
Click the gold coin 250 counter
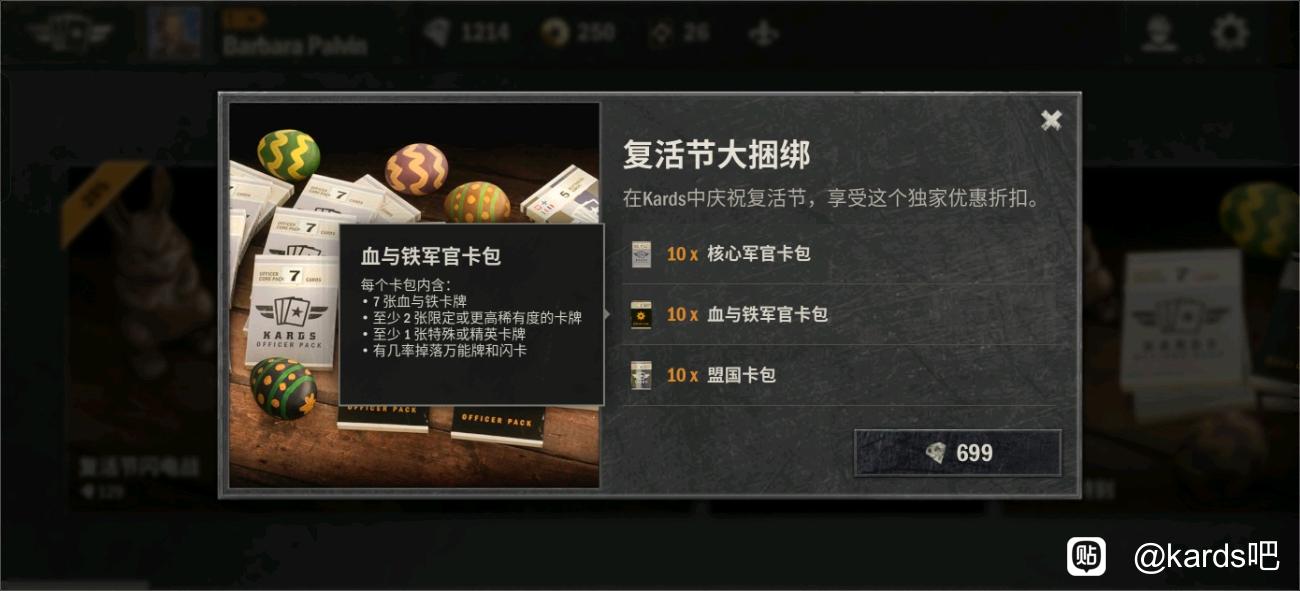tap(578, 33)
